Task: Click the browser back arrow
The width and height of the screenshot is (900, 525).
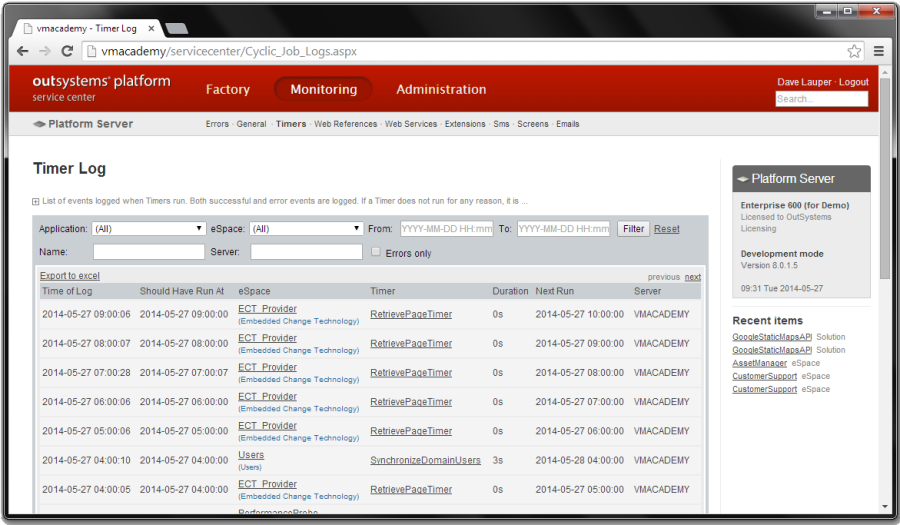Action: pos(23,51)
